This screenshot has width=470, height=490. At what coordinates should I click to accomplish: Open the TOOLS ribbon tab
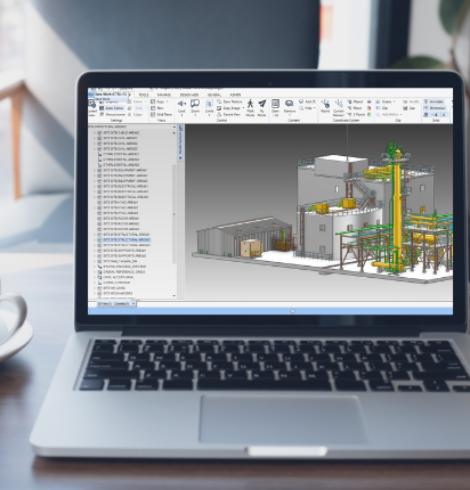(143, 95)
